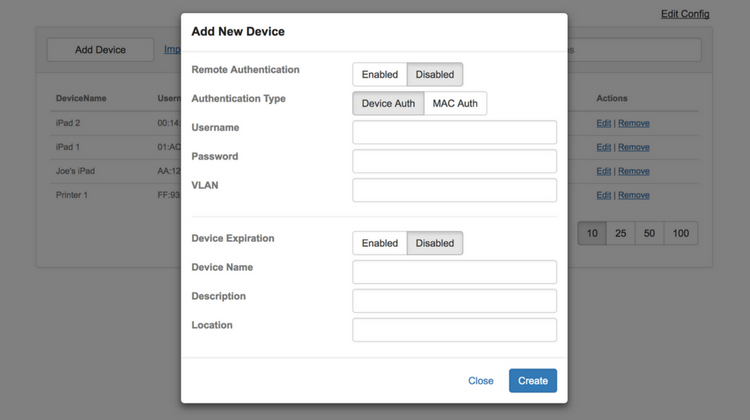Show 10 entries per page
750x420 pixels.
592,233
